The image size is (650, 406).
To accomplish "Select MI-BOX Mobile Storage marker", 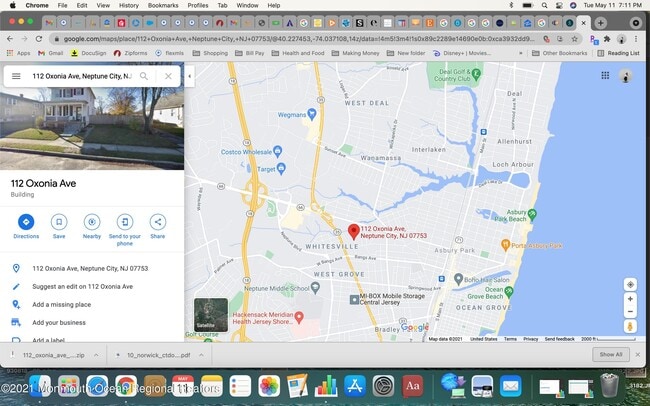I will click(354, 299).
